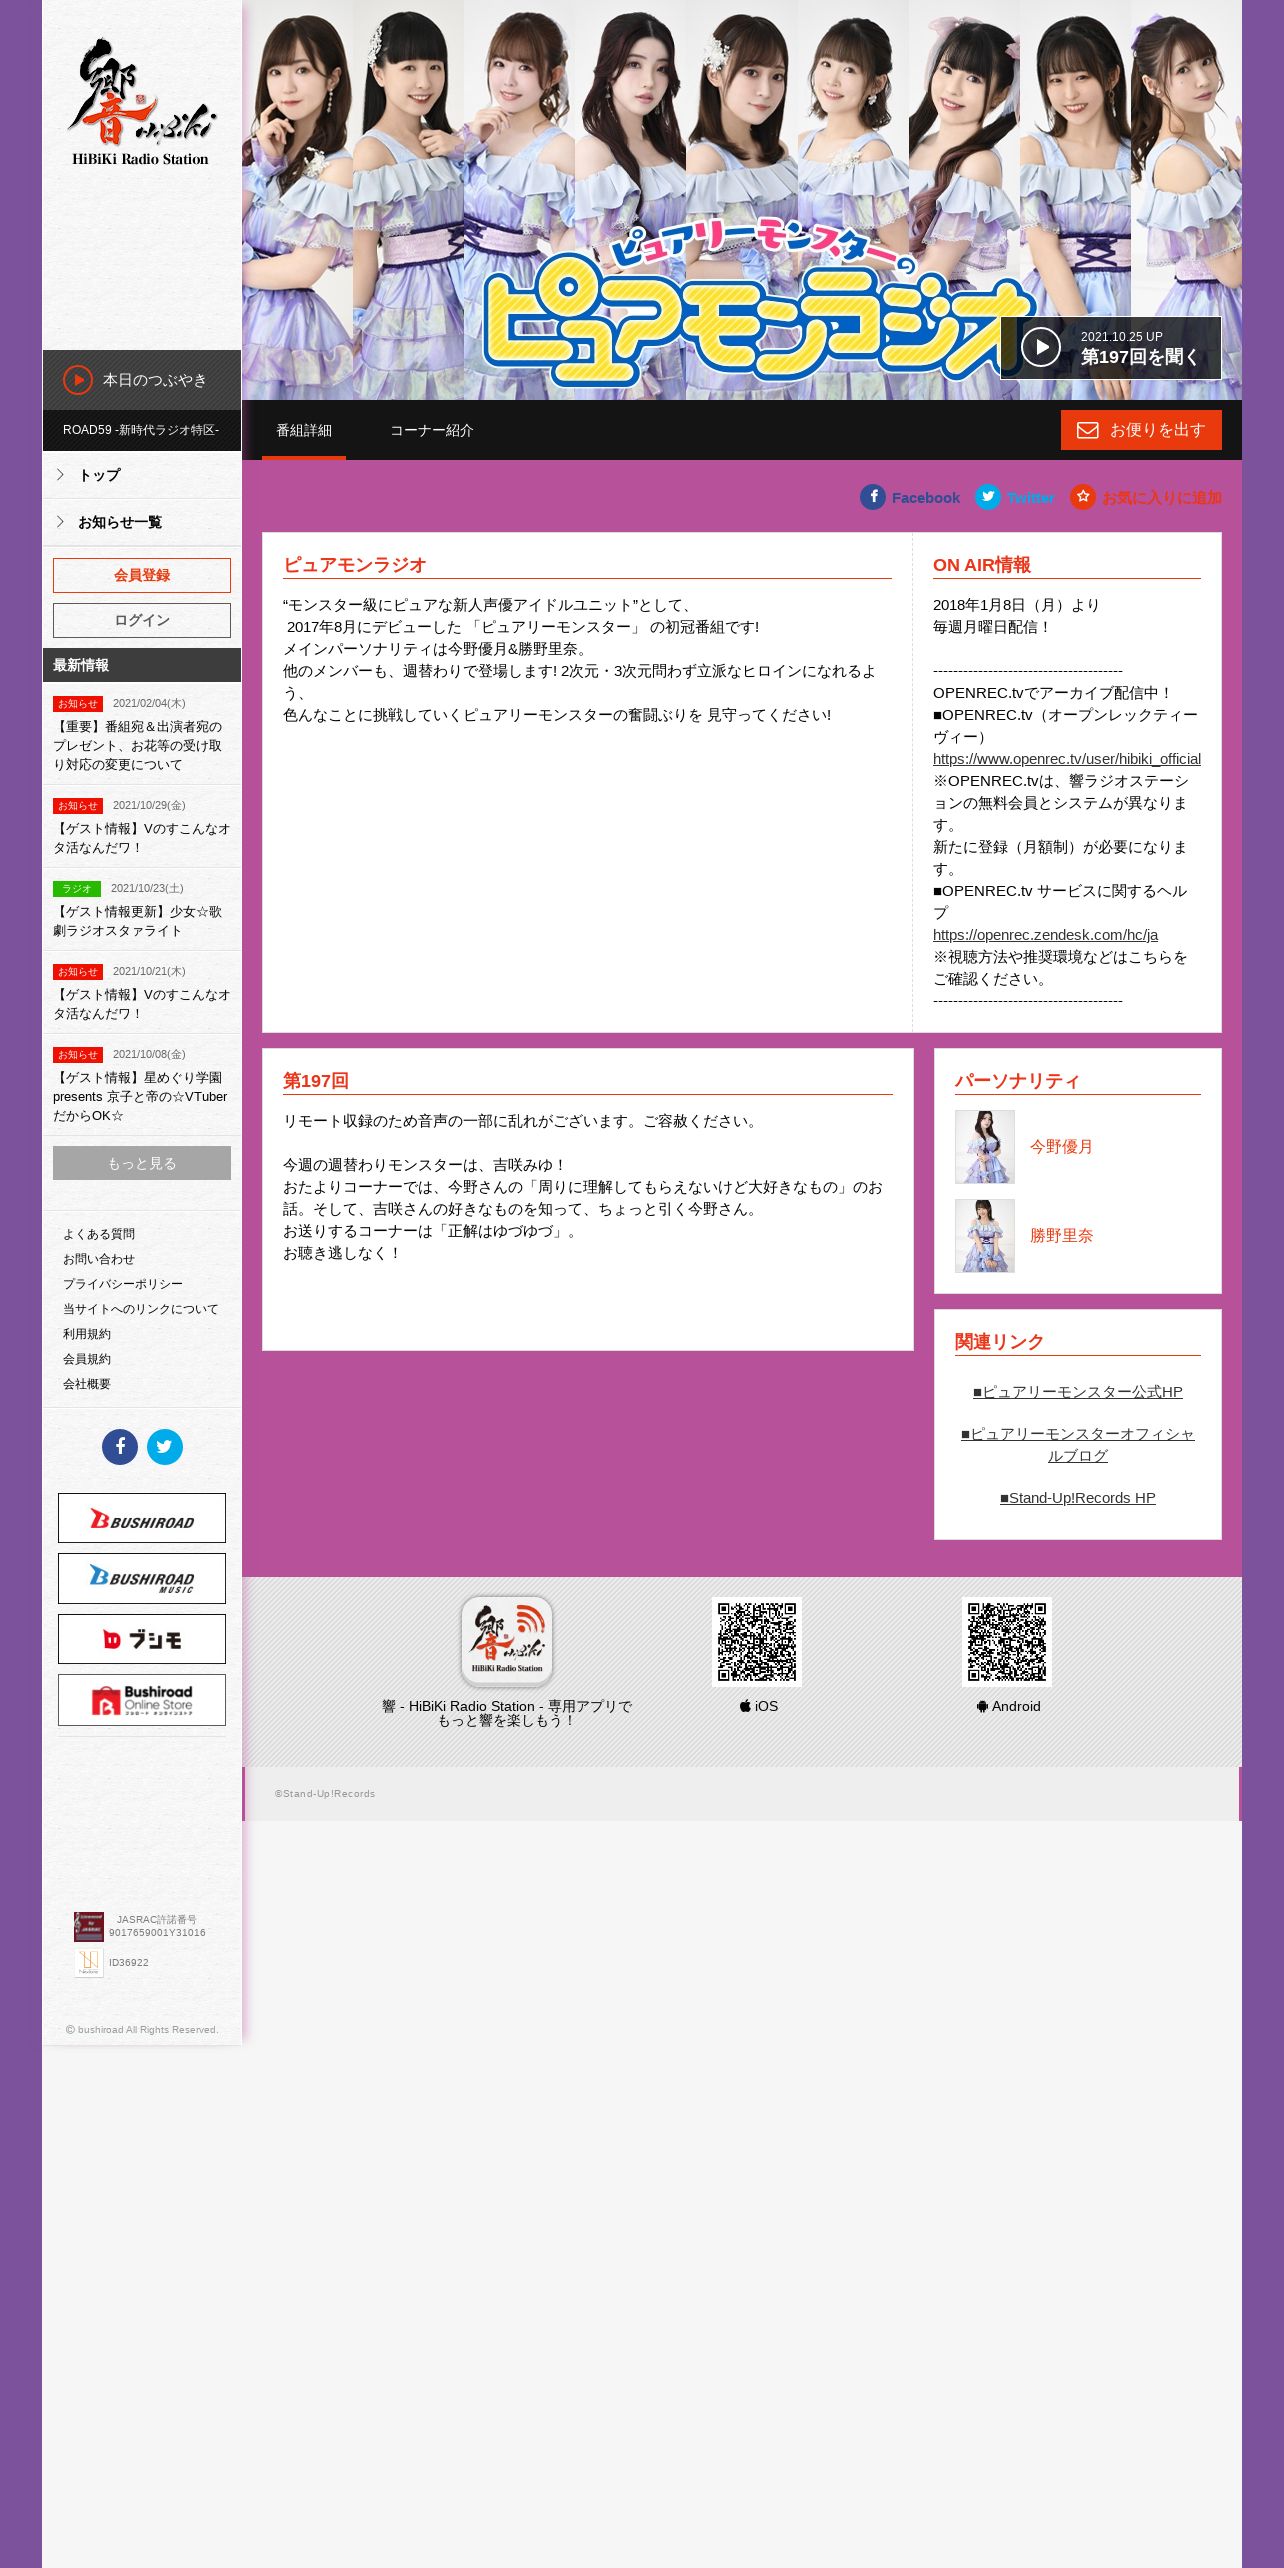Click the Android QR code
The height and width of the screenshot is (2568, 1284).
coord(1007,1642)
